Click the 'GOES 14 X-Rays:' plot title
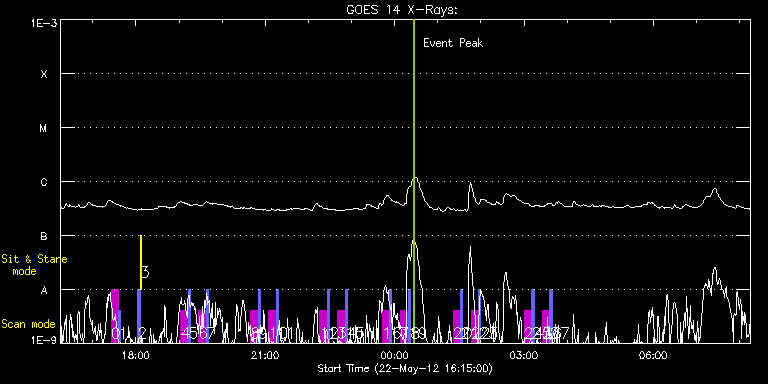This screenshot has width=768, height=384. 401,10
